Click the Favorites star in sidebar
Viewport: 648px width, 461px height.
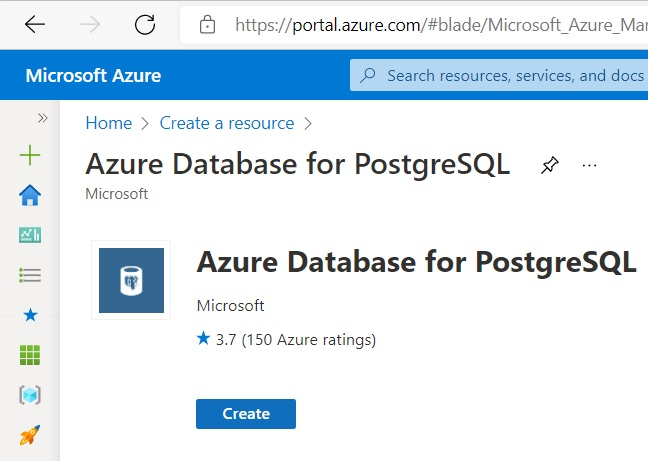tap(30, 315)
